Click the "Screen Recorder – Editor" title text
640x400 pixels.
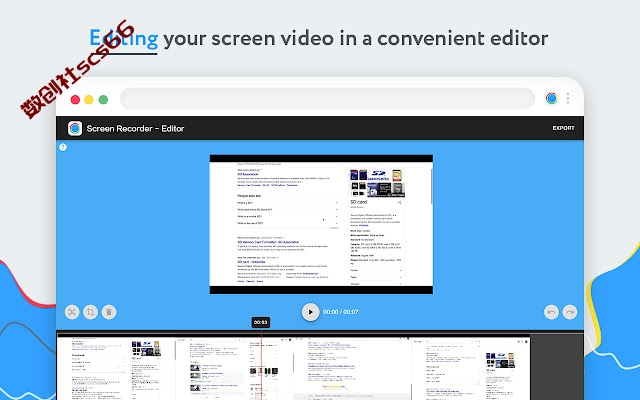pyautogui.click(x=135, y=129)
